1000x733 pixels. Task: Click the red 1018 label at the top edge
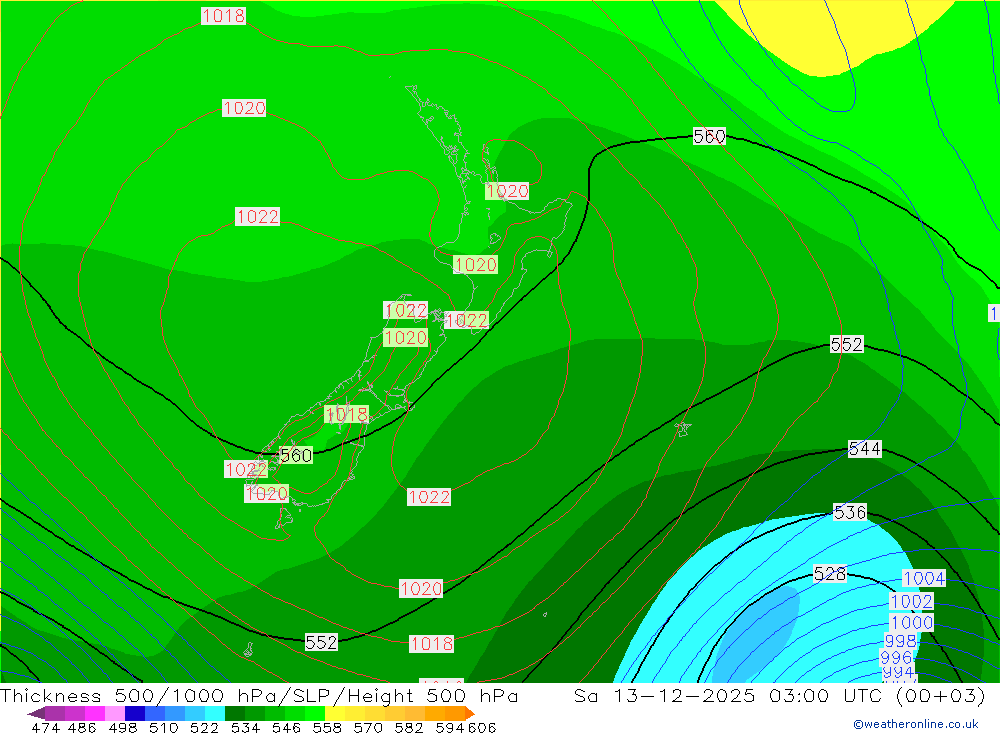223,16
